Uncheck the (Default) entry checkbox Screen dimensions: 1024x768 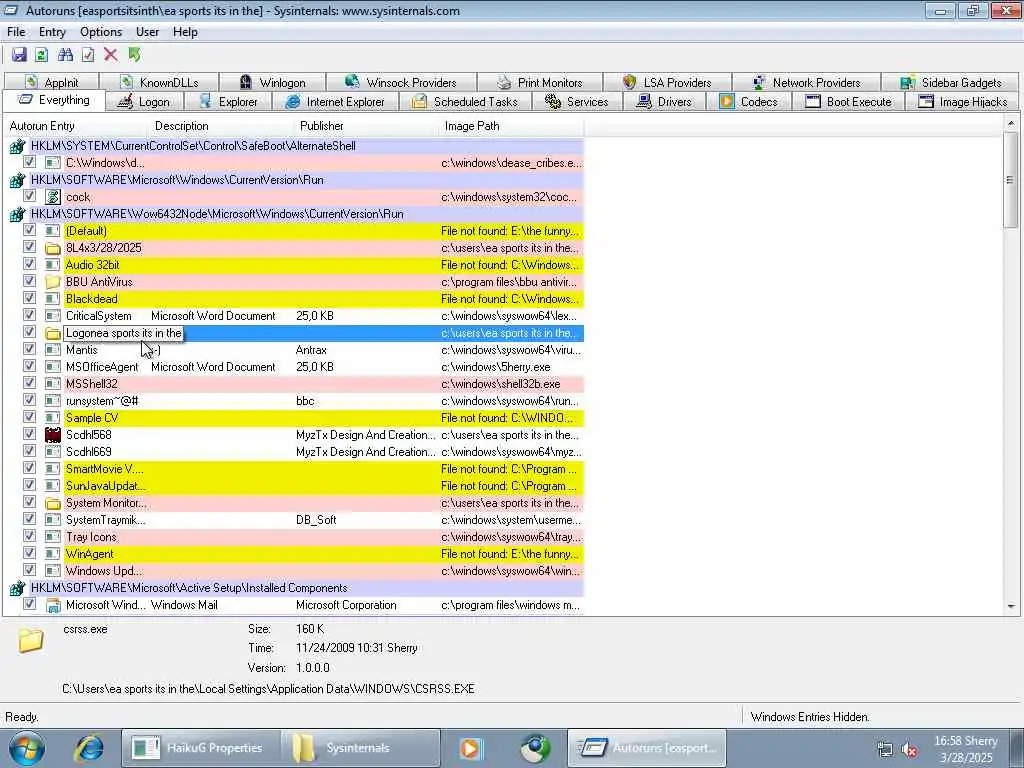pyautogui.click(x=29, y=231)
